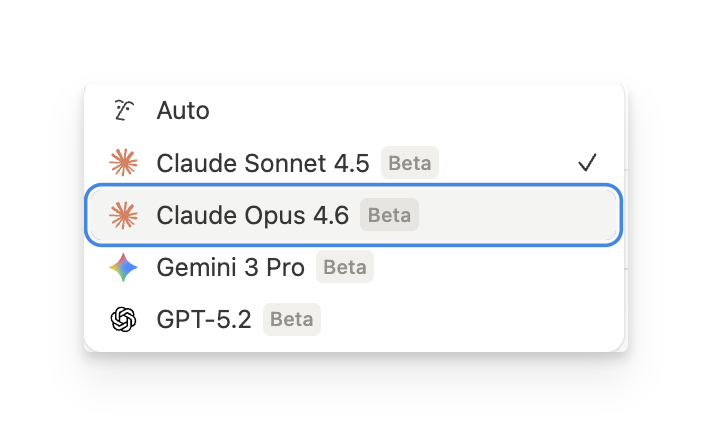Click the GPT-5.2 OpenAI knot icon
The width and height of the screenshot is (712, 436).
click(x=123, y=320)
